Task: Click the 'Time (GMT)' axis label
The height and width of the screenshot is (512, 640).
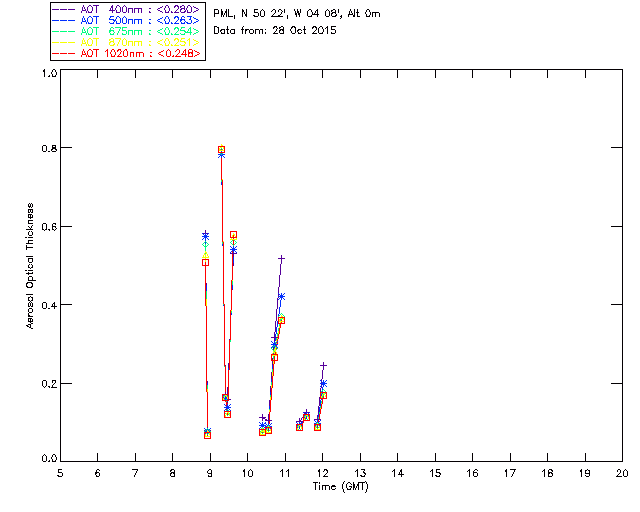Action: click(x=340, y=487)
